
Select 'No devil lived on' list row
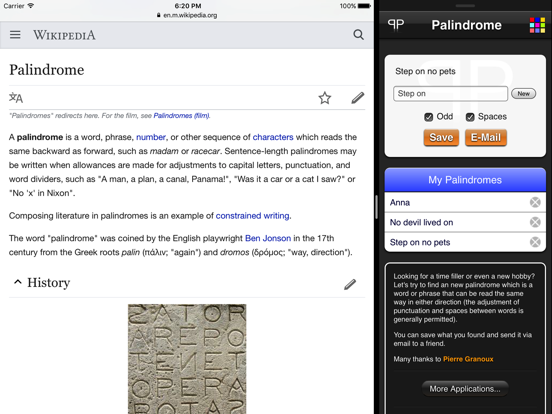[465, 222]
